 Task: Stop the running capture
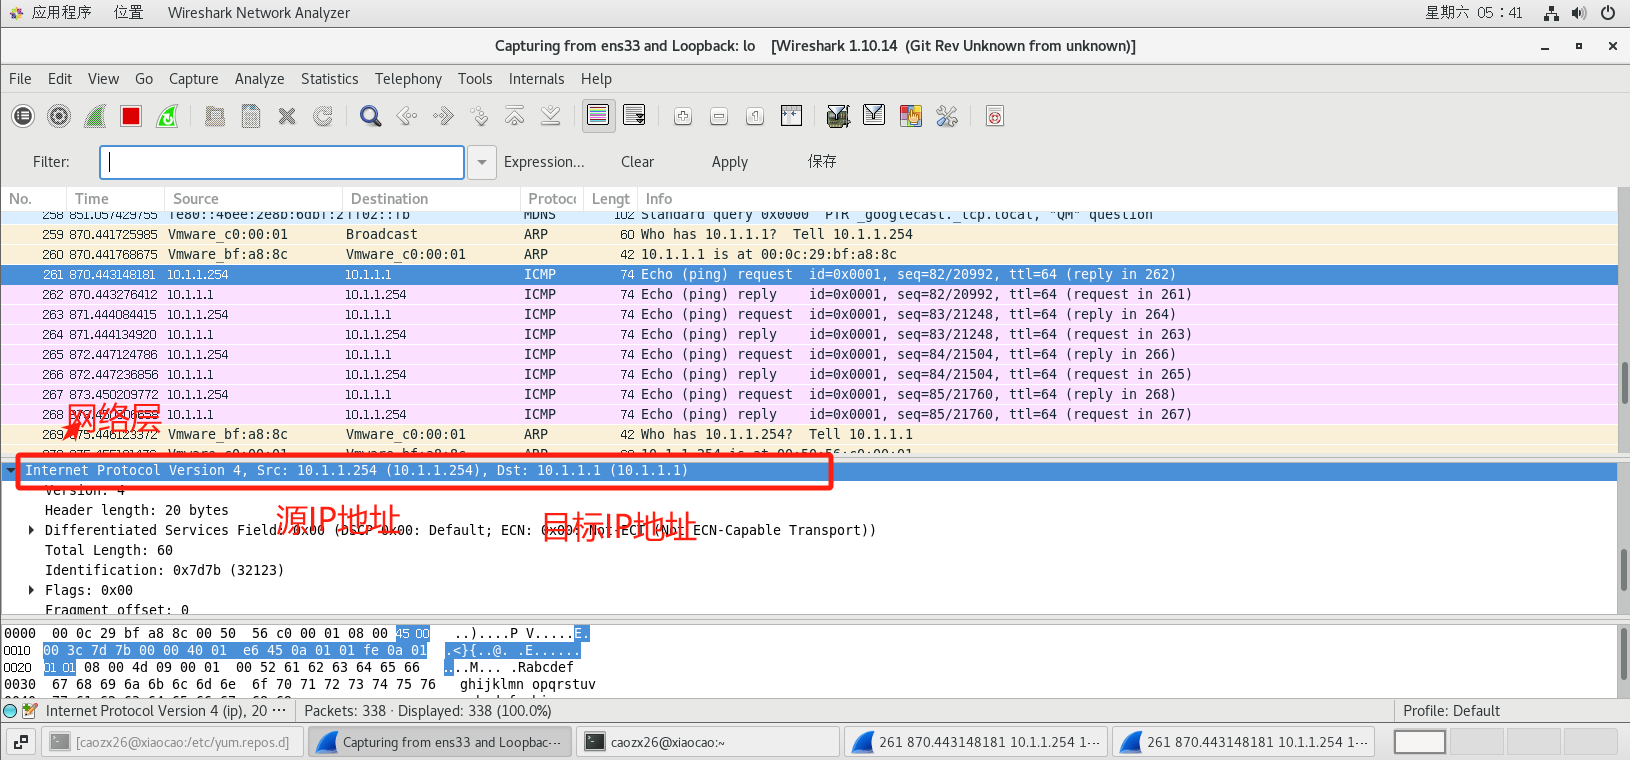click(x=131, y=116)
